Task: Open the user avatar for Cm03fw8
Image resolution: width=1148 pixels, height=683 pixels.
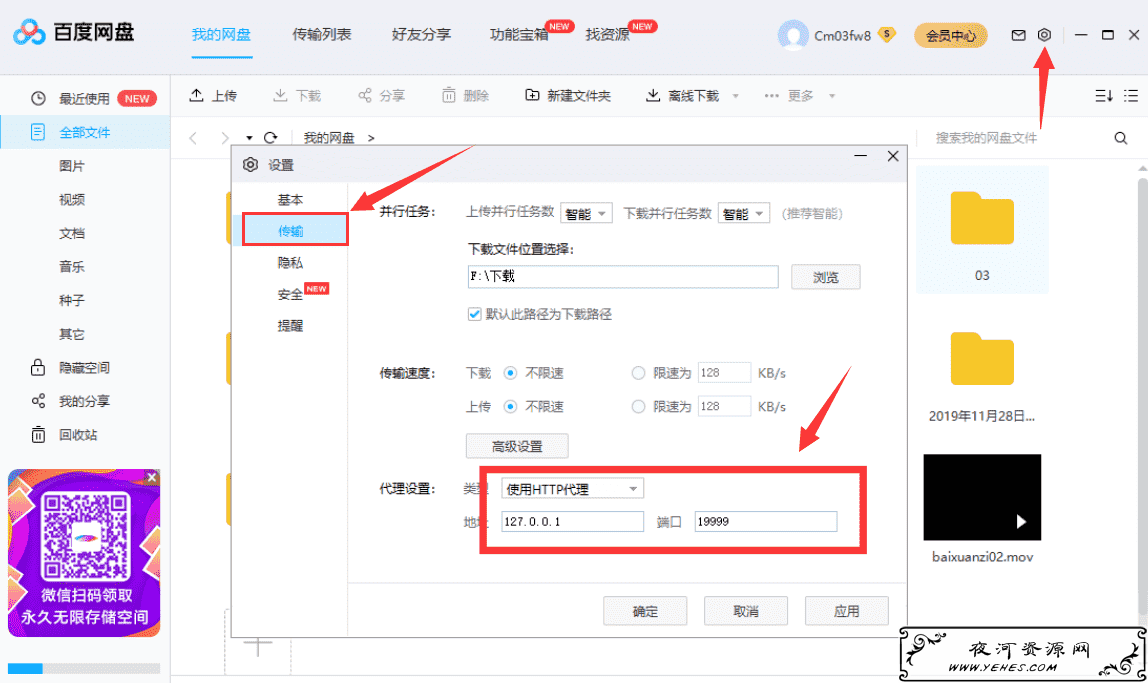Action: (x=793, y=35)
